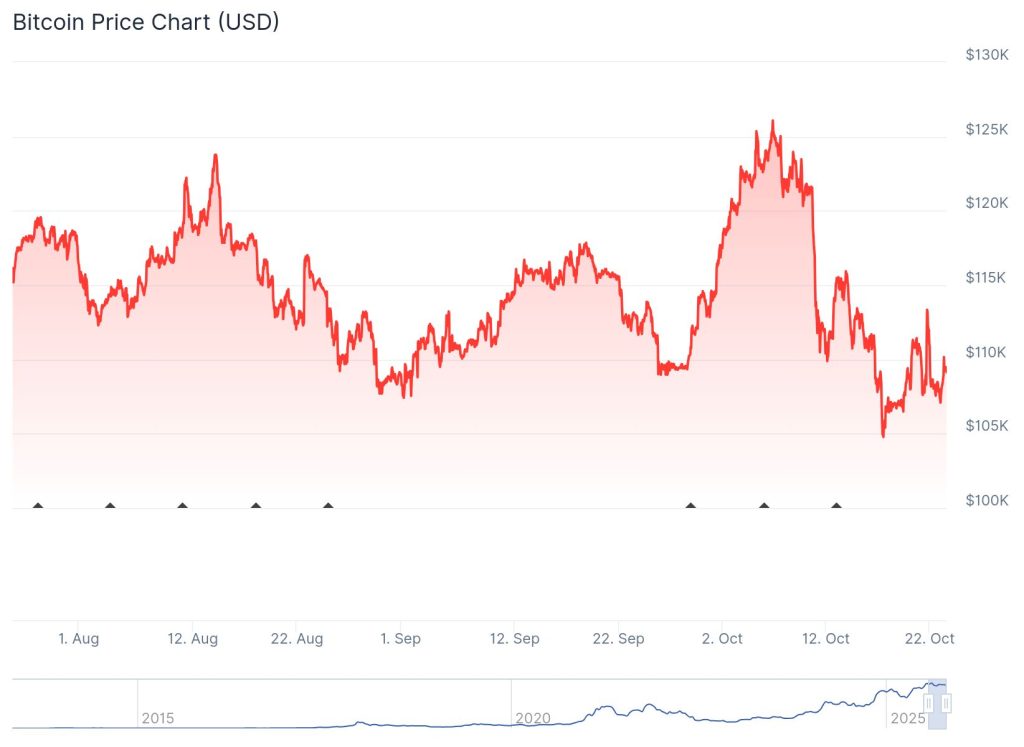Click the $100K price axis label
Screen dimensions: 1024x747
click(986, 500)
